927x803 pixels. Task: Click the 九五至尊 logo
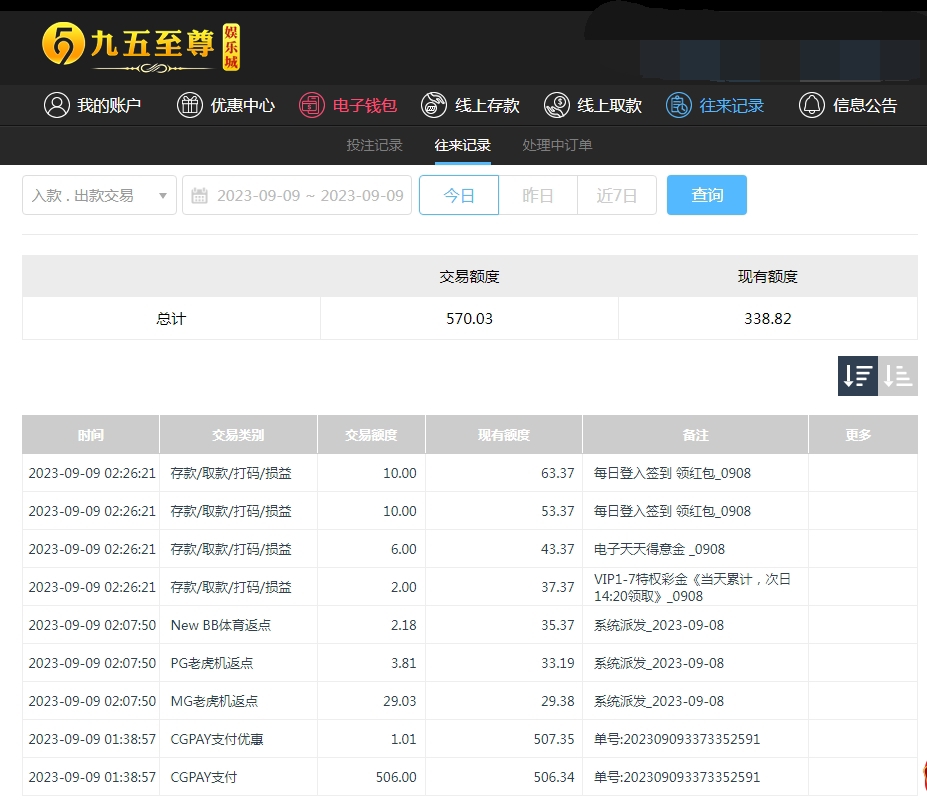(141, 47)
